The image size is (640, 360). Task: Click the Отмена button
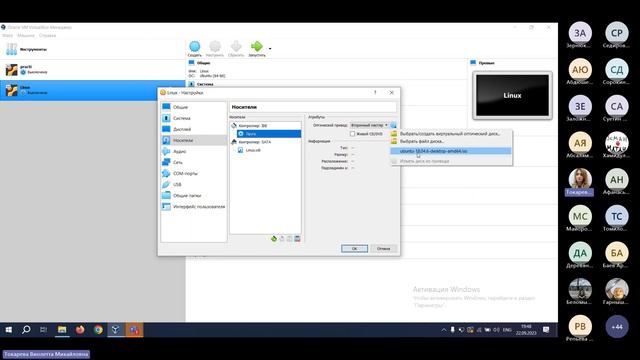pos(383,249)
